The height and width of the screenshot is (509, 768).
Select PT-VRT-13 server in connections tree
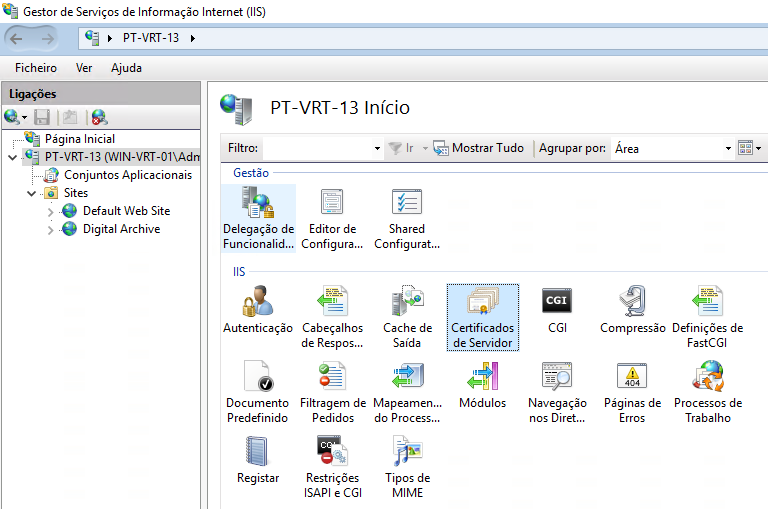[122, 157]
